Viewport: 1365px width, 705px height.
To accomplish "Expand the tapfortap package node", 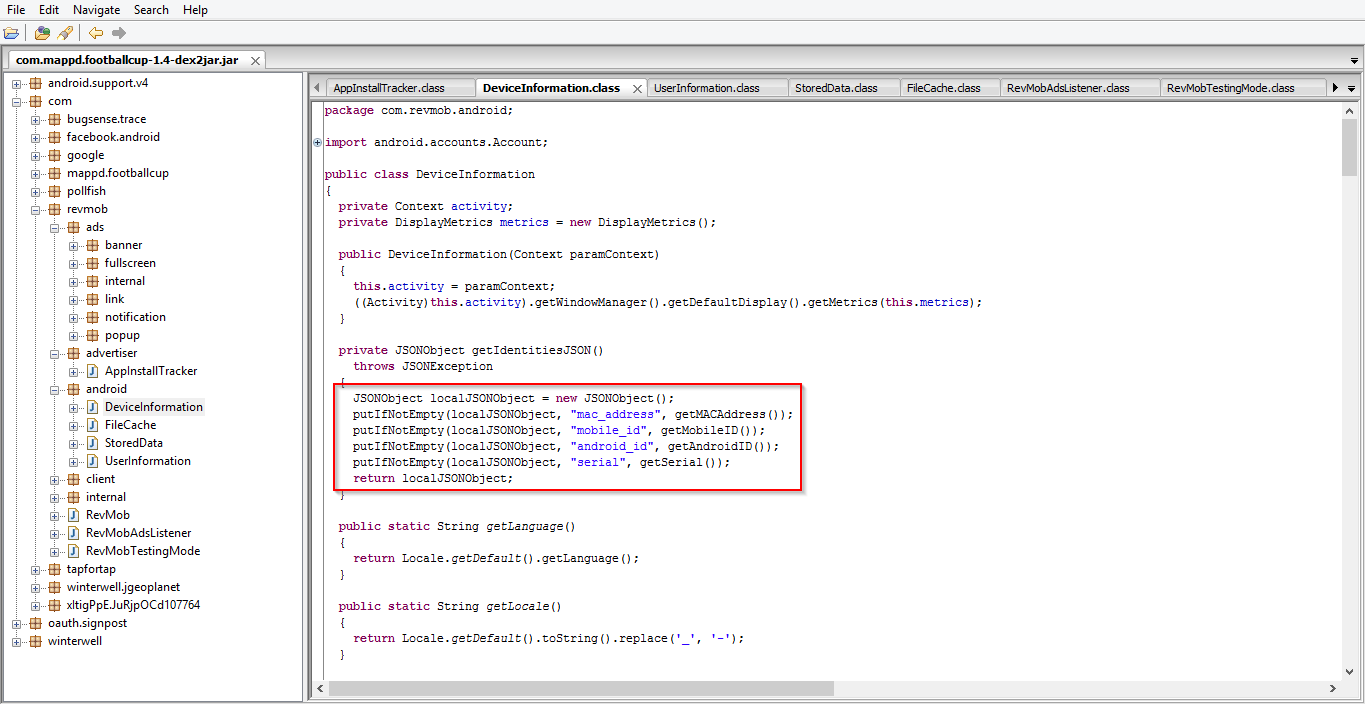I will (36, 570).
